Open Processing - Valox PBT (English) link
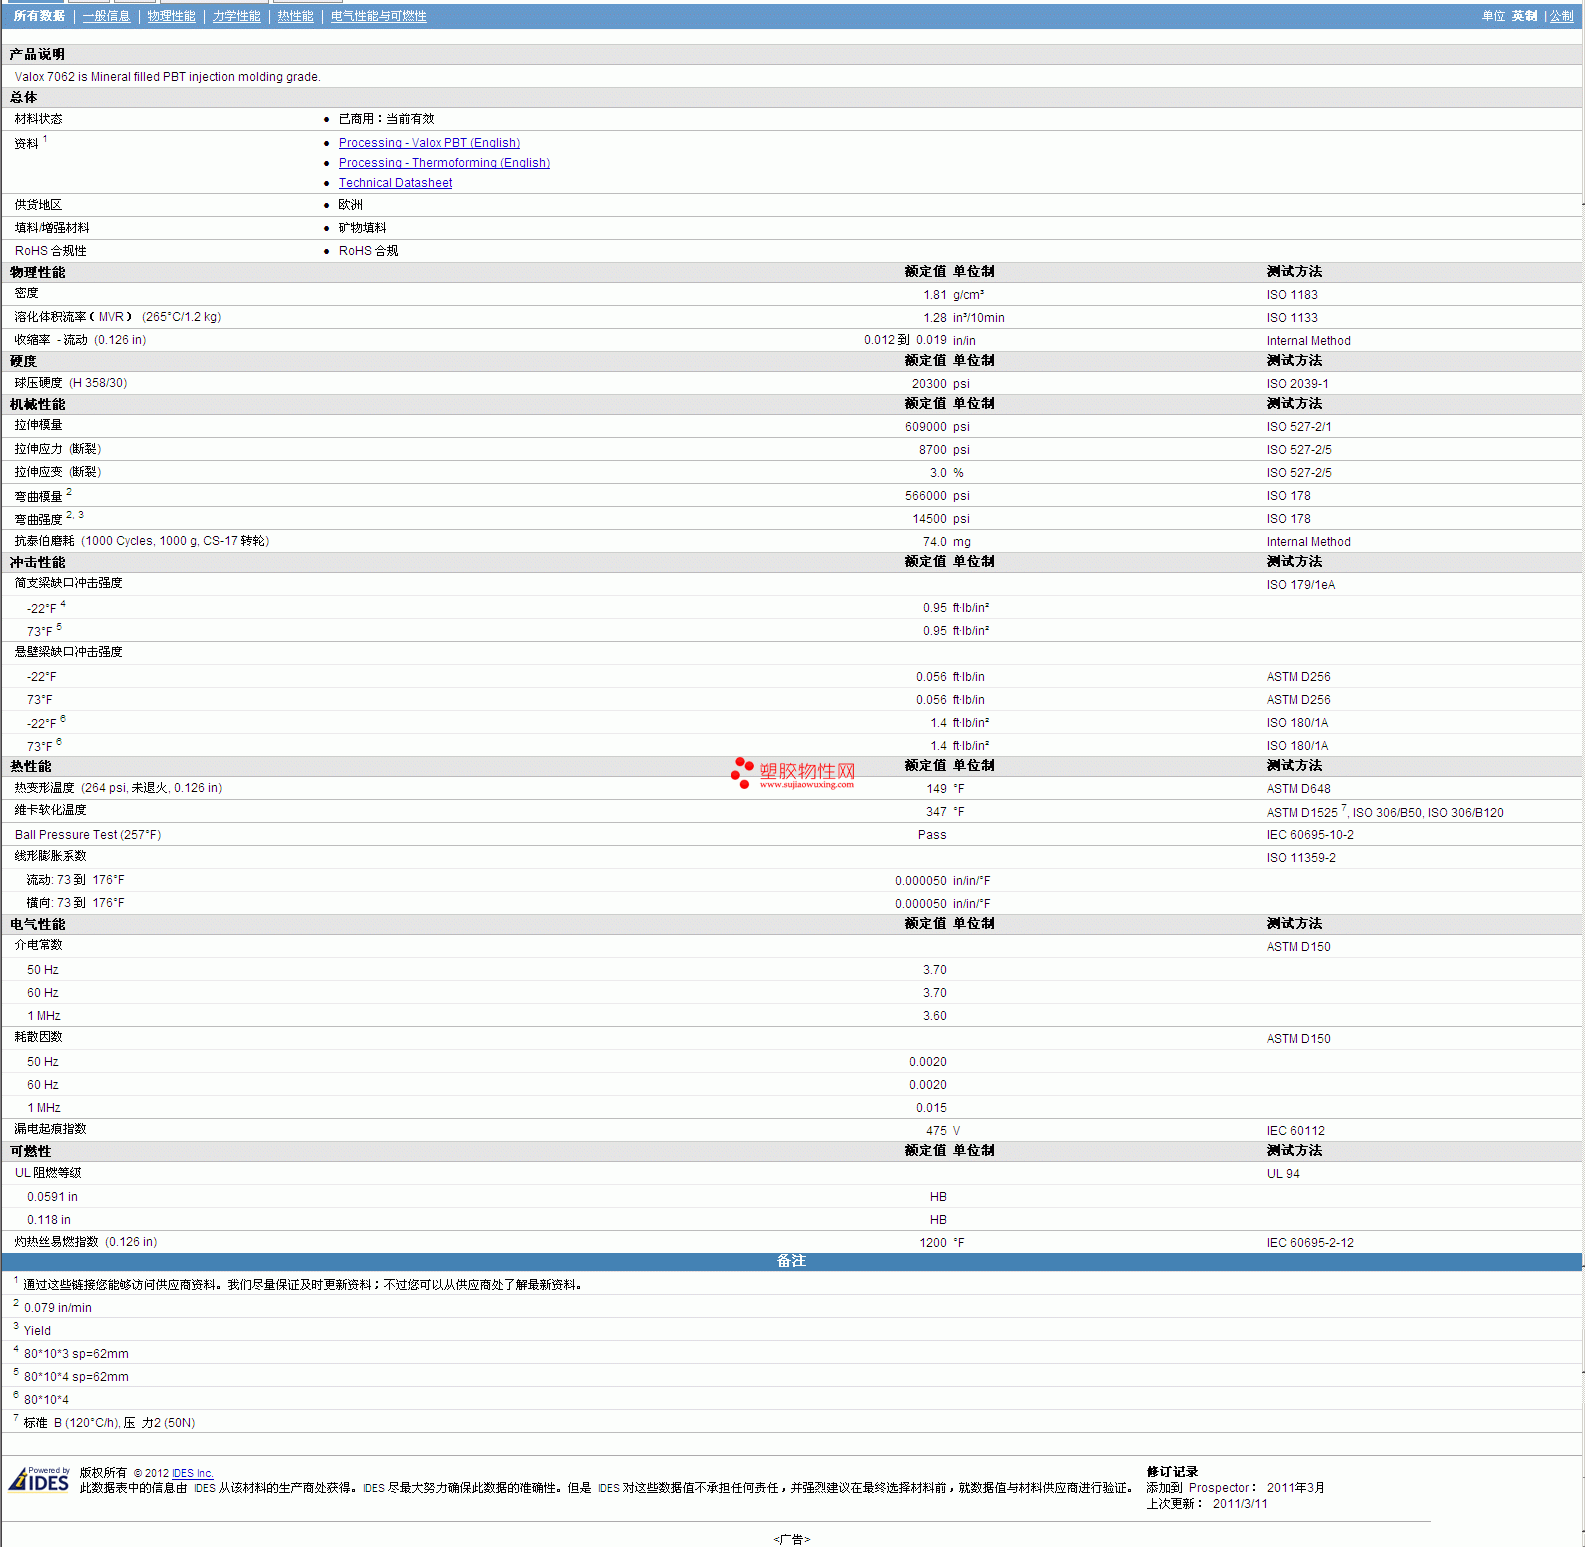 429,143
